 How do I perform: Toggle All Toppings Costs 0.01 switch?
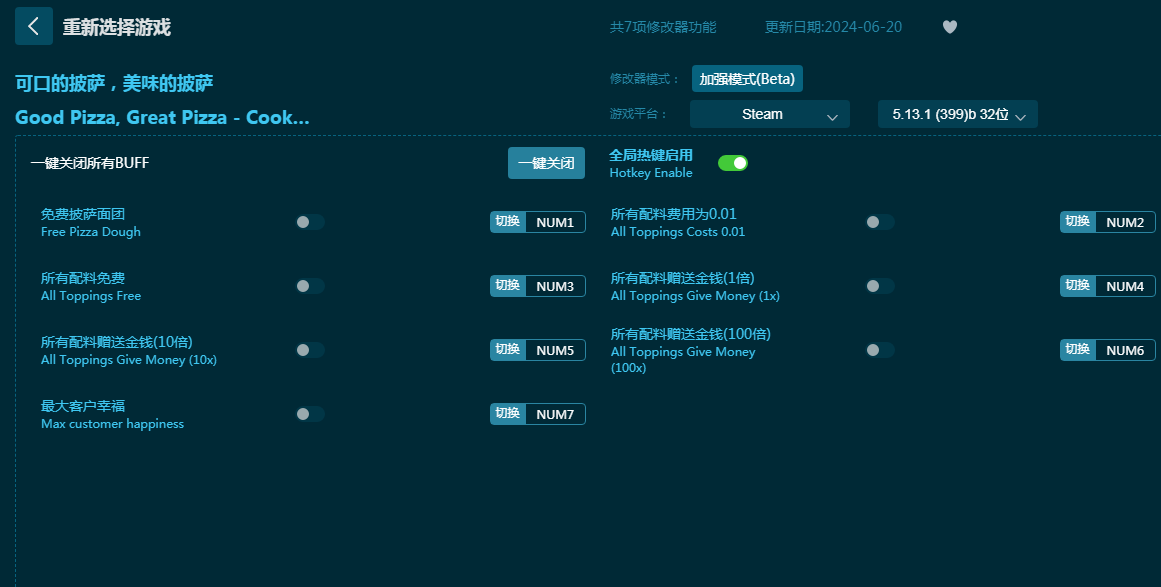pos(880,222)
